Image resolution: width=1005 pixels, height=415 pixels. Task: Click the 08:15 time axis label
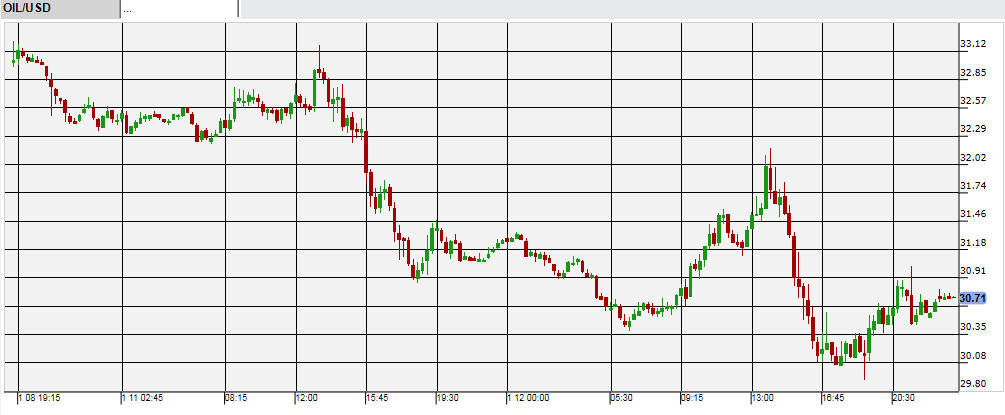237,397
